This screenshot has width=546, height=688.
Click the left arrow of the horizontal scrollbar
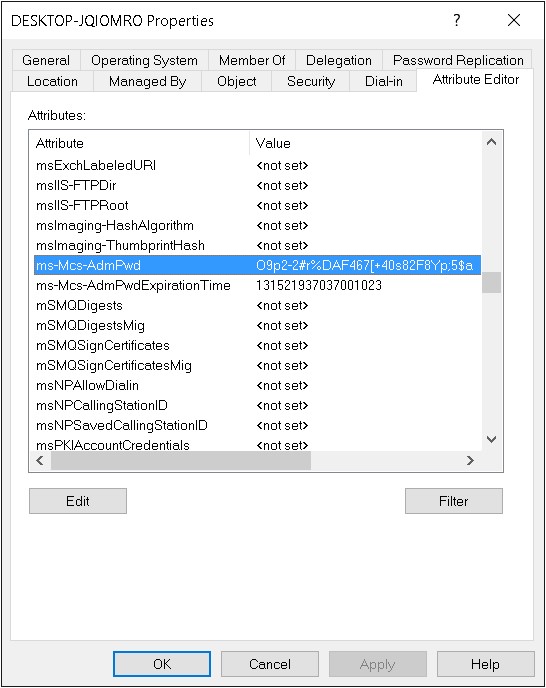coord(40,460)
